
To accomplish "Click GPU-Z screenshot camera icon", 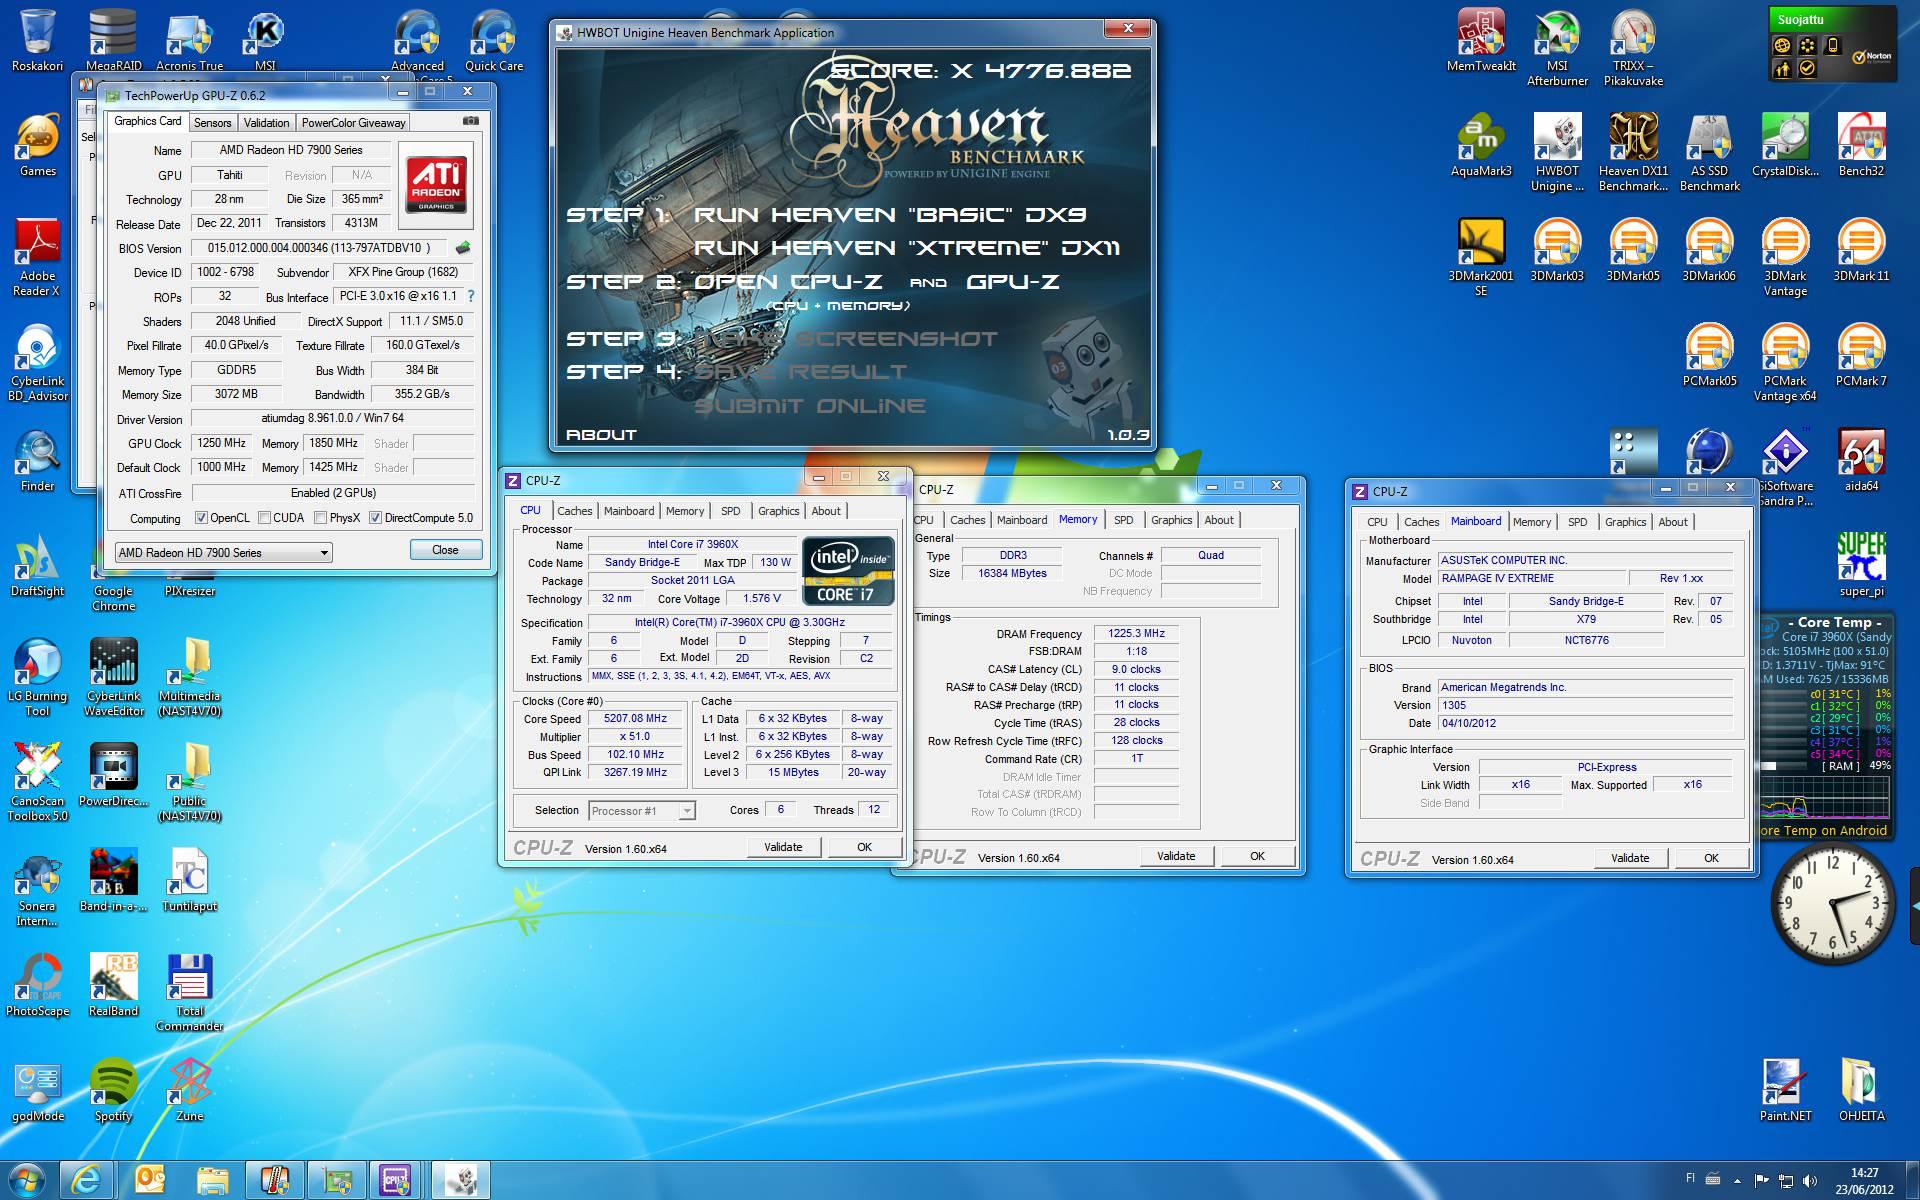I will [x=470, y=121].
